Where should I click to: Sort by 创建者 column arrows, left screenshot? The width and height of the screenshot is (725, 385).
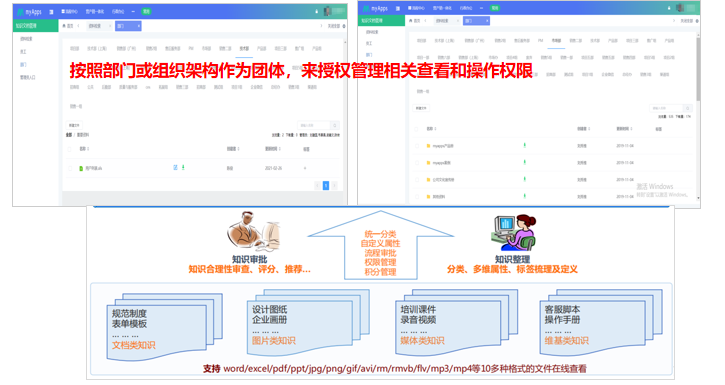click(x=238, y=149)
